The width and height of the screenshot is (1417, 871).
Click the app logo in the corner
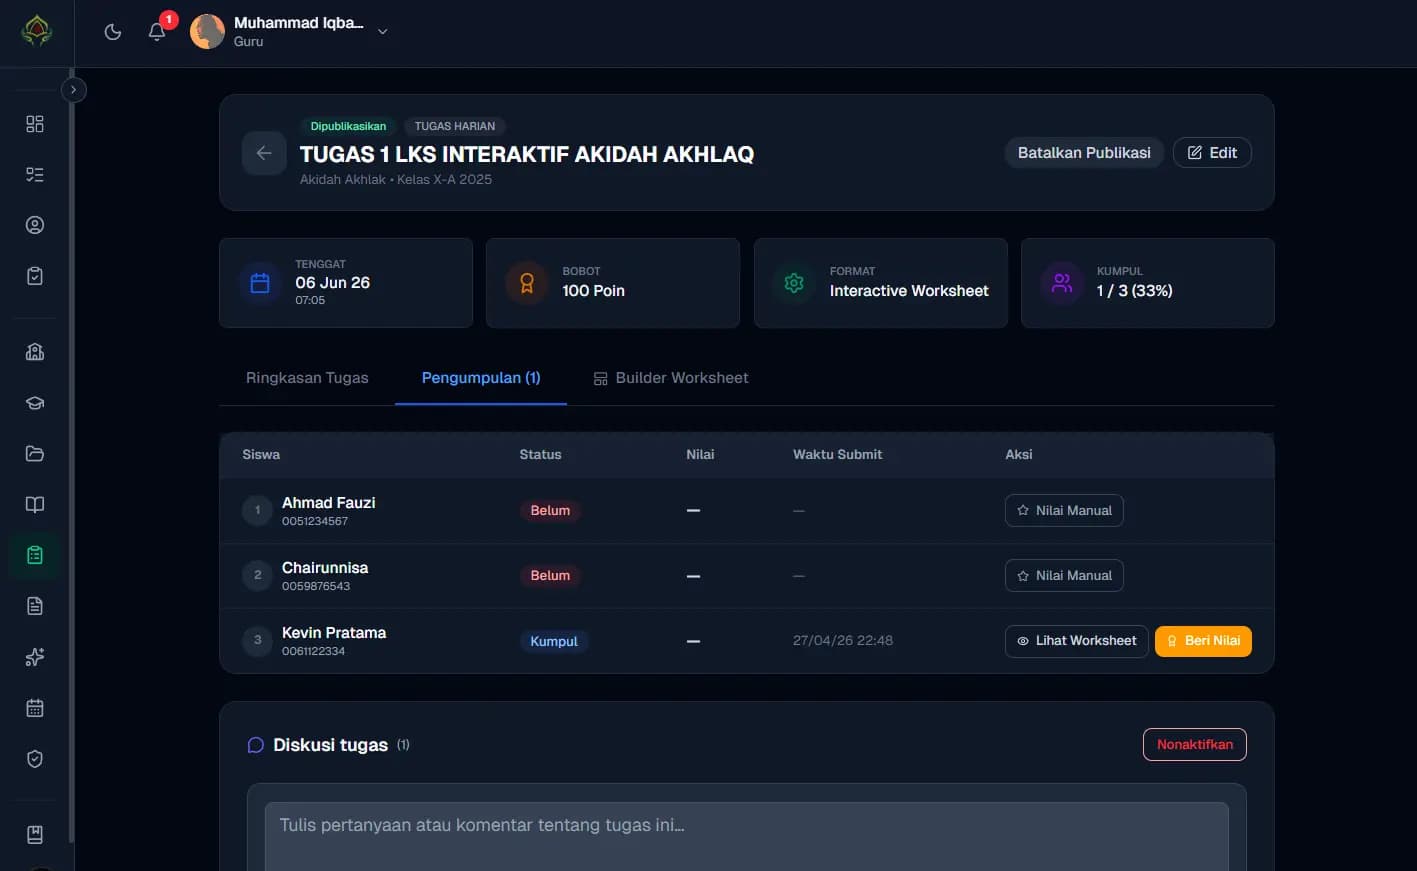[x=37, y=31]
